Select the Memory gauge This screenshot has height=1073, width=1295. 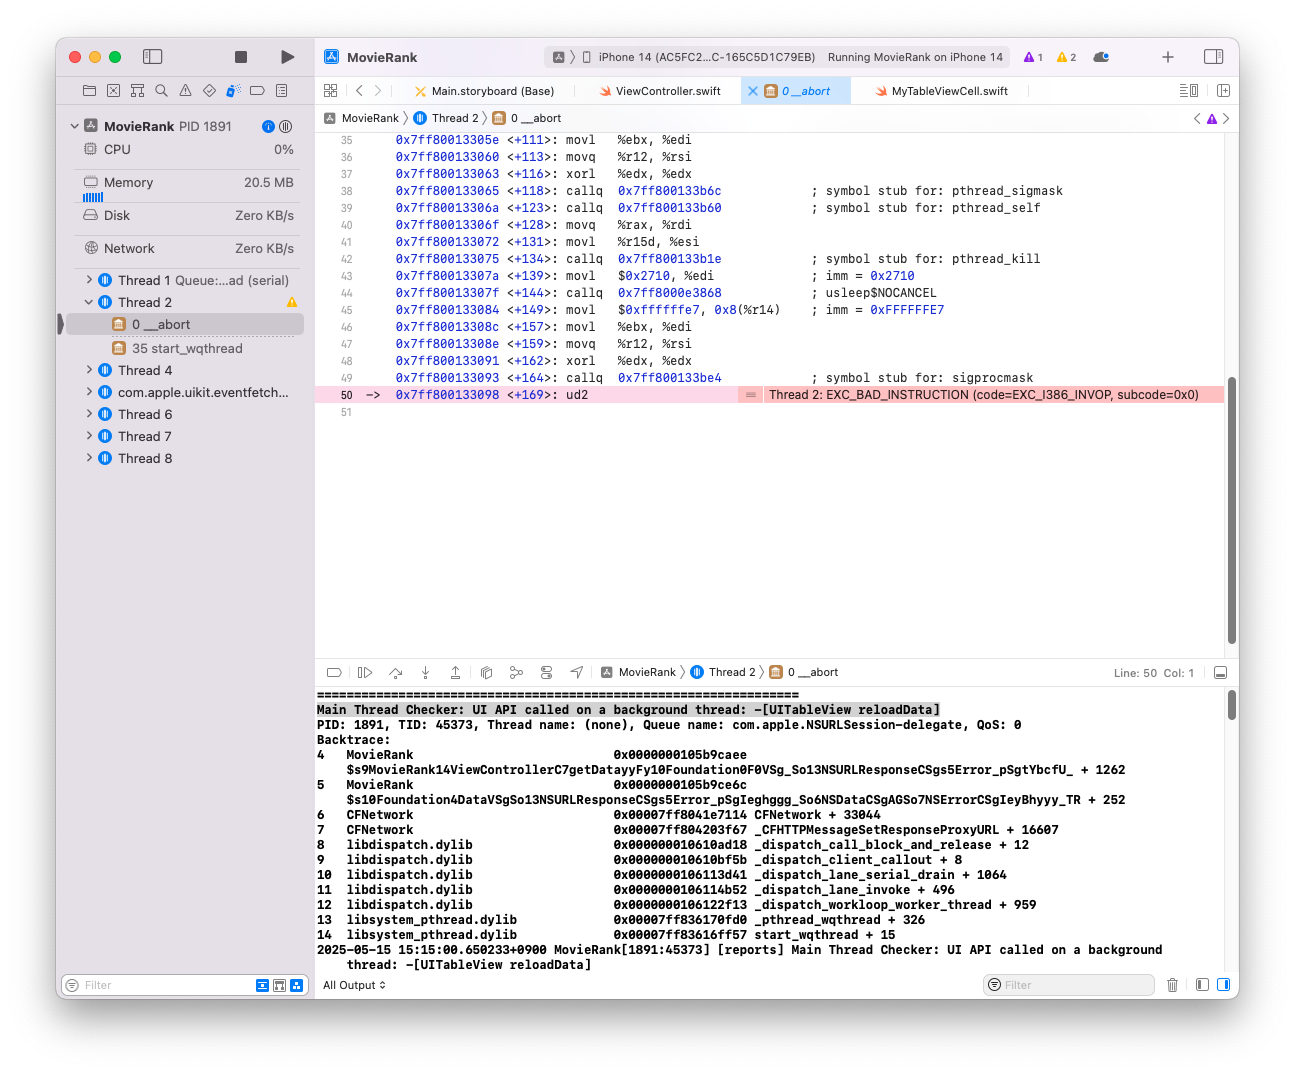188,186
